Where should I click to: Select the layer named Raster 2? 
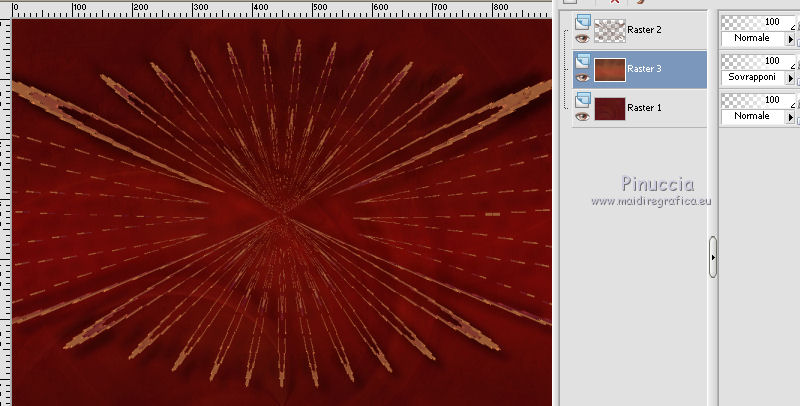pyautogui.click(x=644, y=30)
